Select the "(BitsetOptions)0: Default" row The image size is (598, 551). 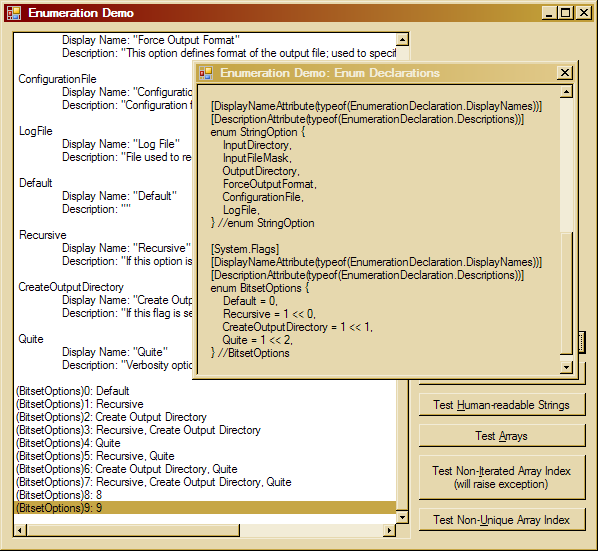(206, 391)
